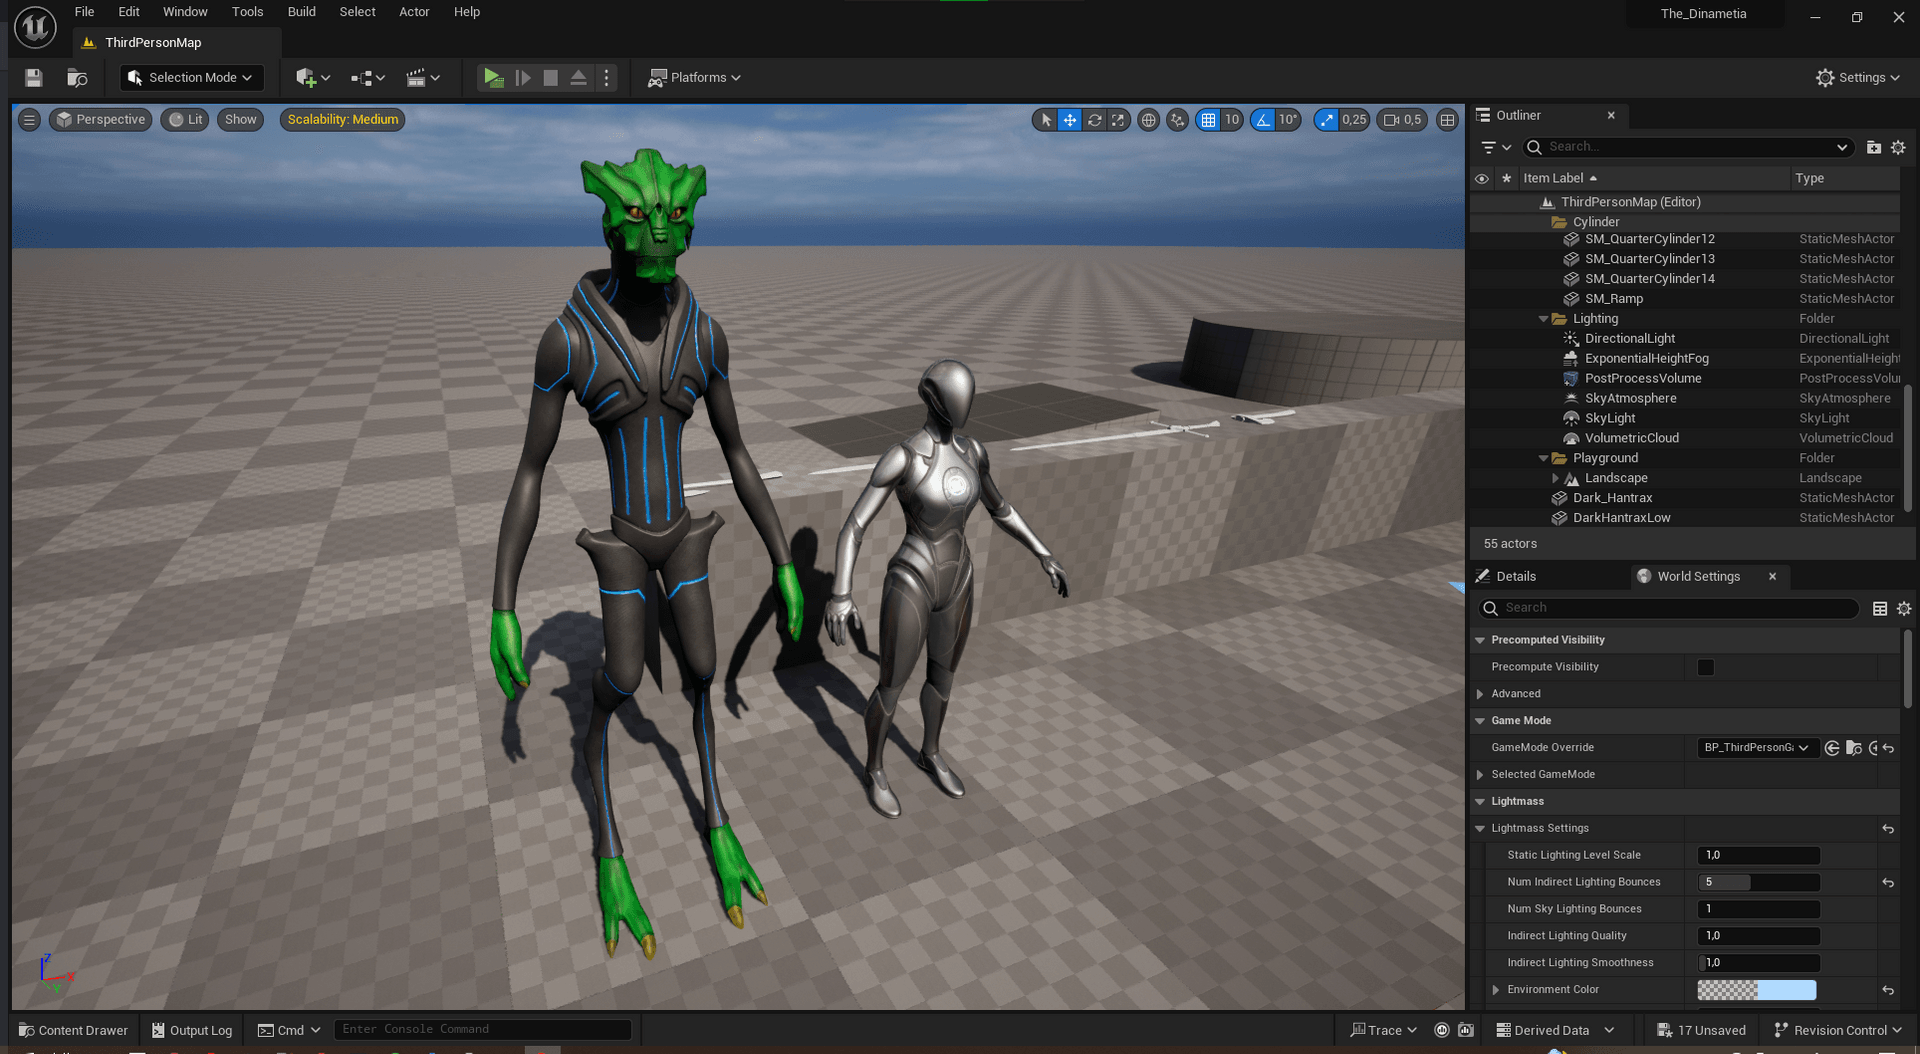Click the Lit view mode button
This screenshot has width=1920, height=1054.
click(185, 120)
